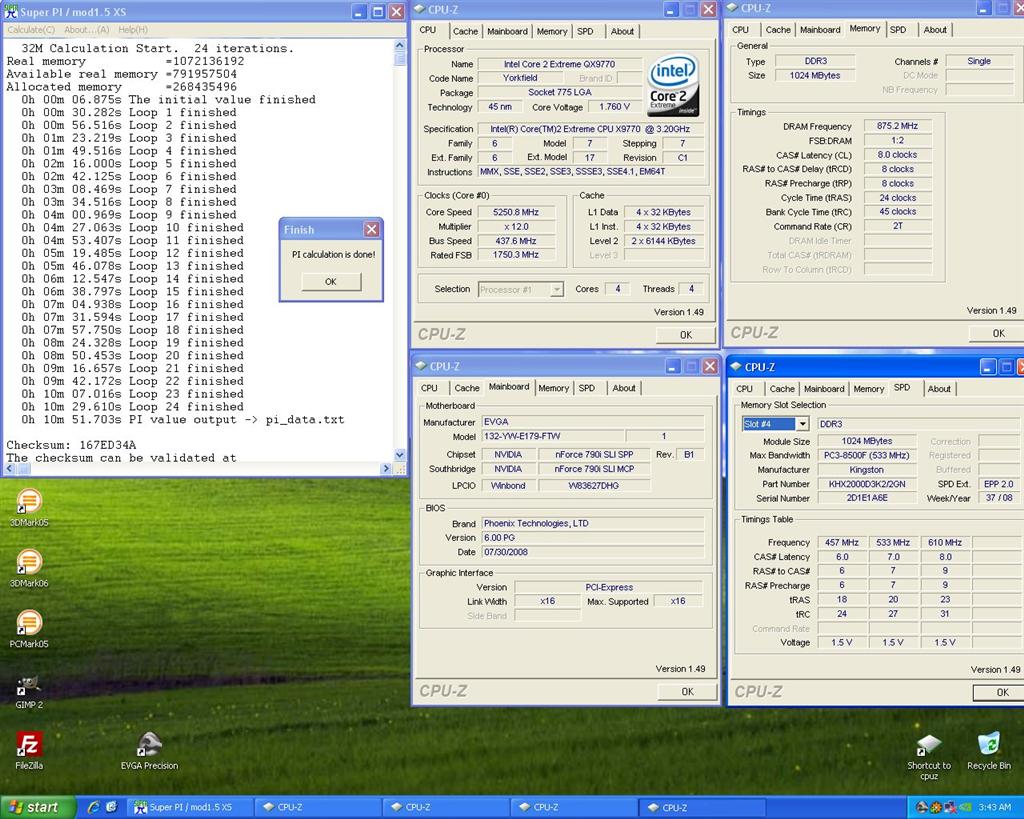This screenshot has height=819, width=1024.
Task: Click the first system tray icon
Action: 921,807
